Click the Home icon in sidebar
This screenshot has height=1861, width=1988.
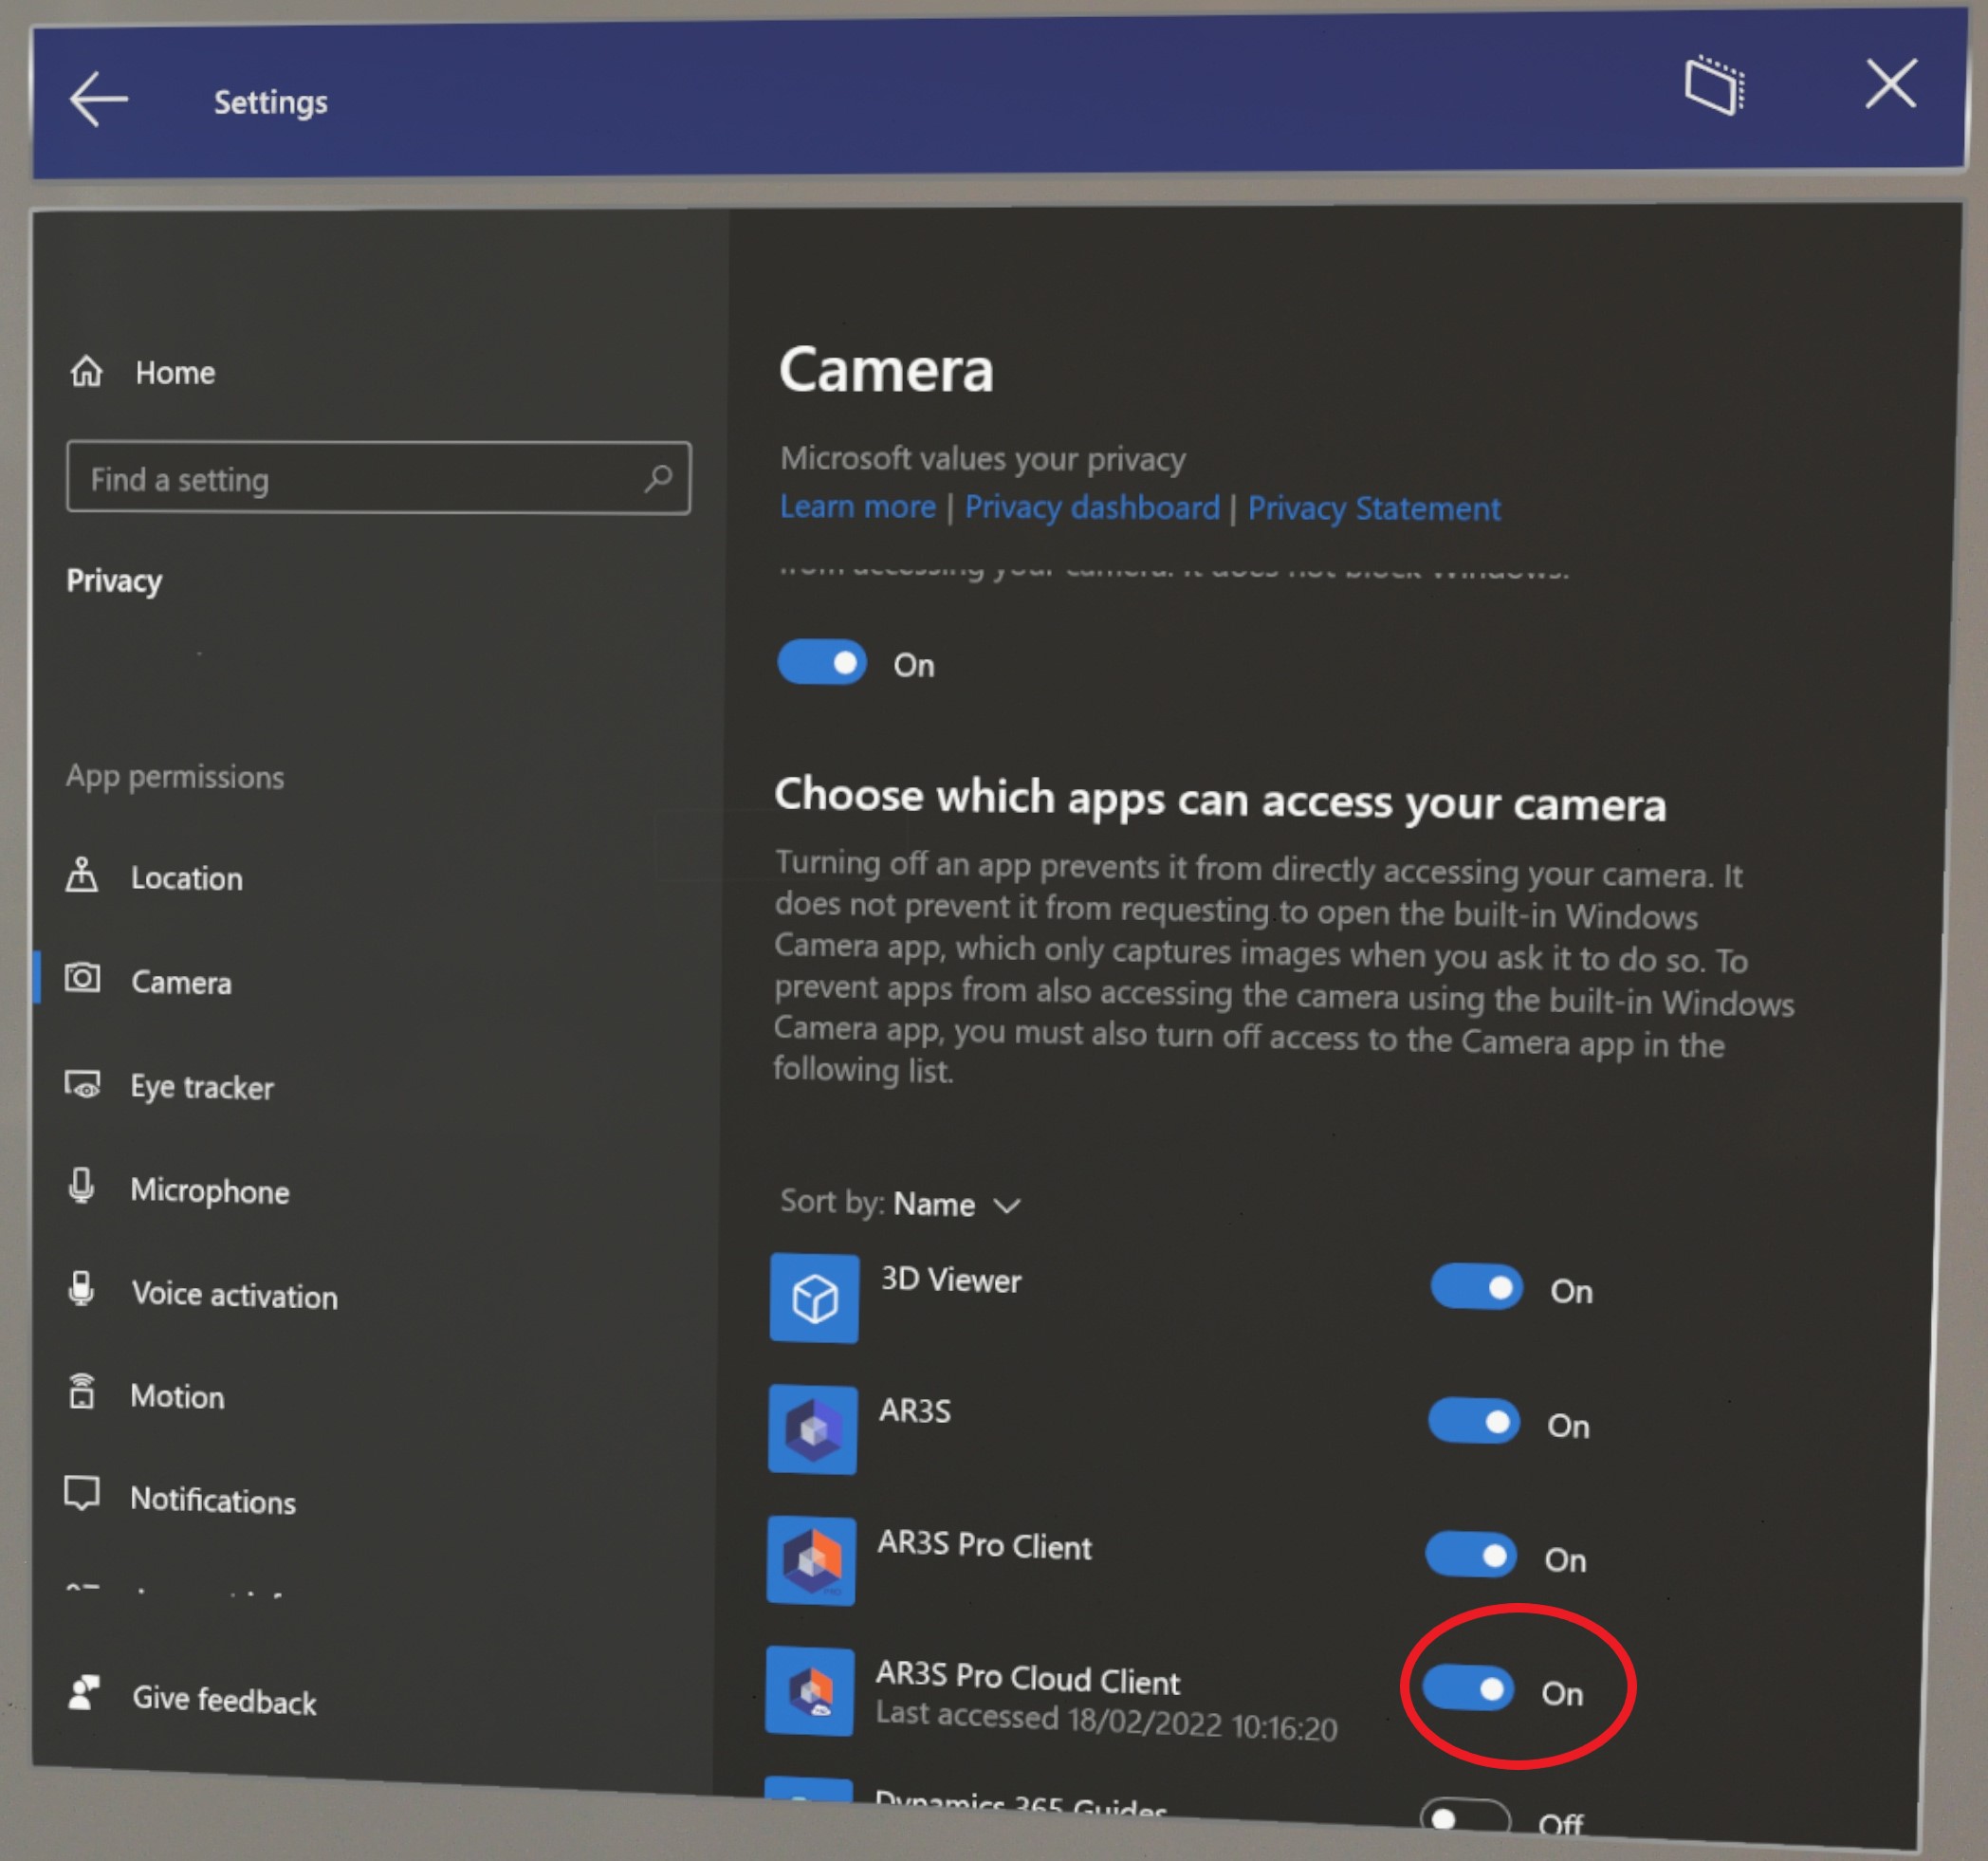[x=87, y=371]
